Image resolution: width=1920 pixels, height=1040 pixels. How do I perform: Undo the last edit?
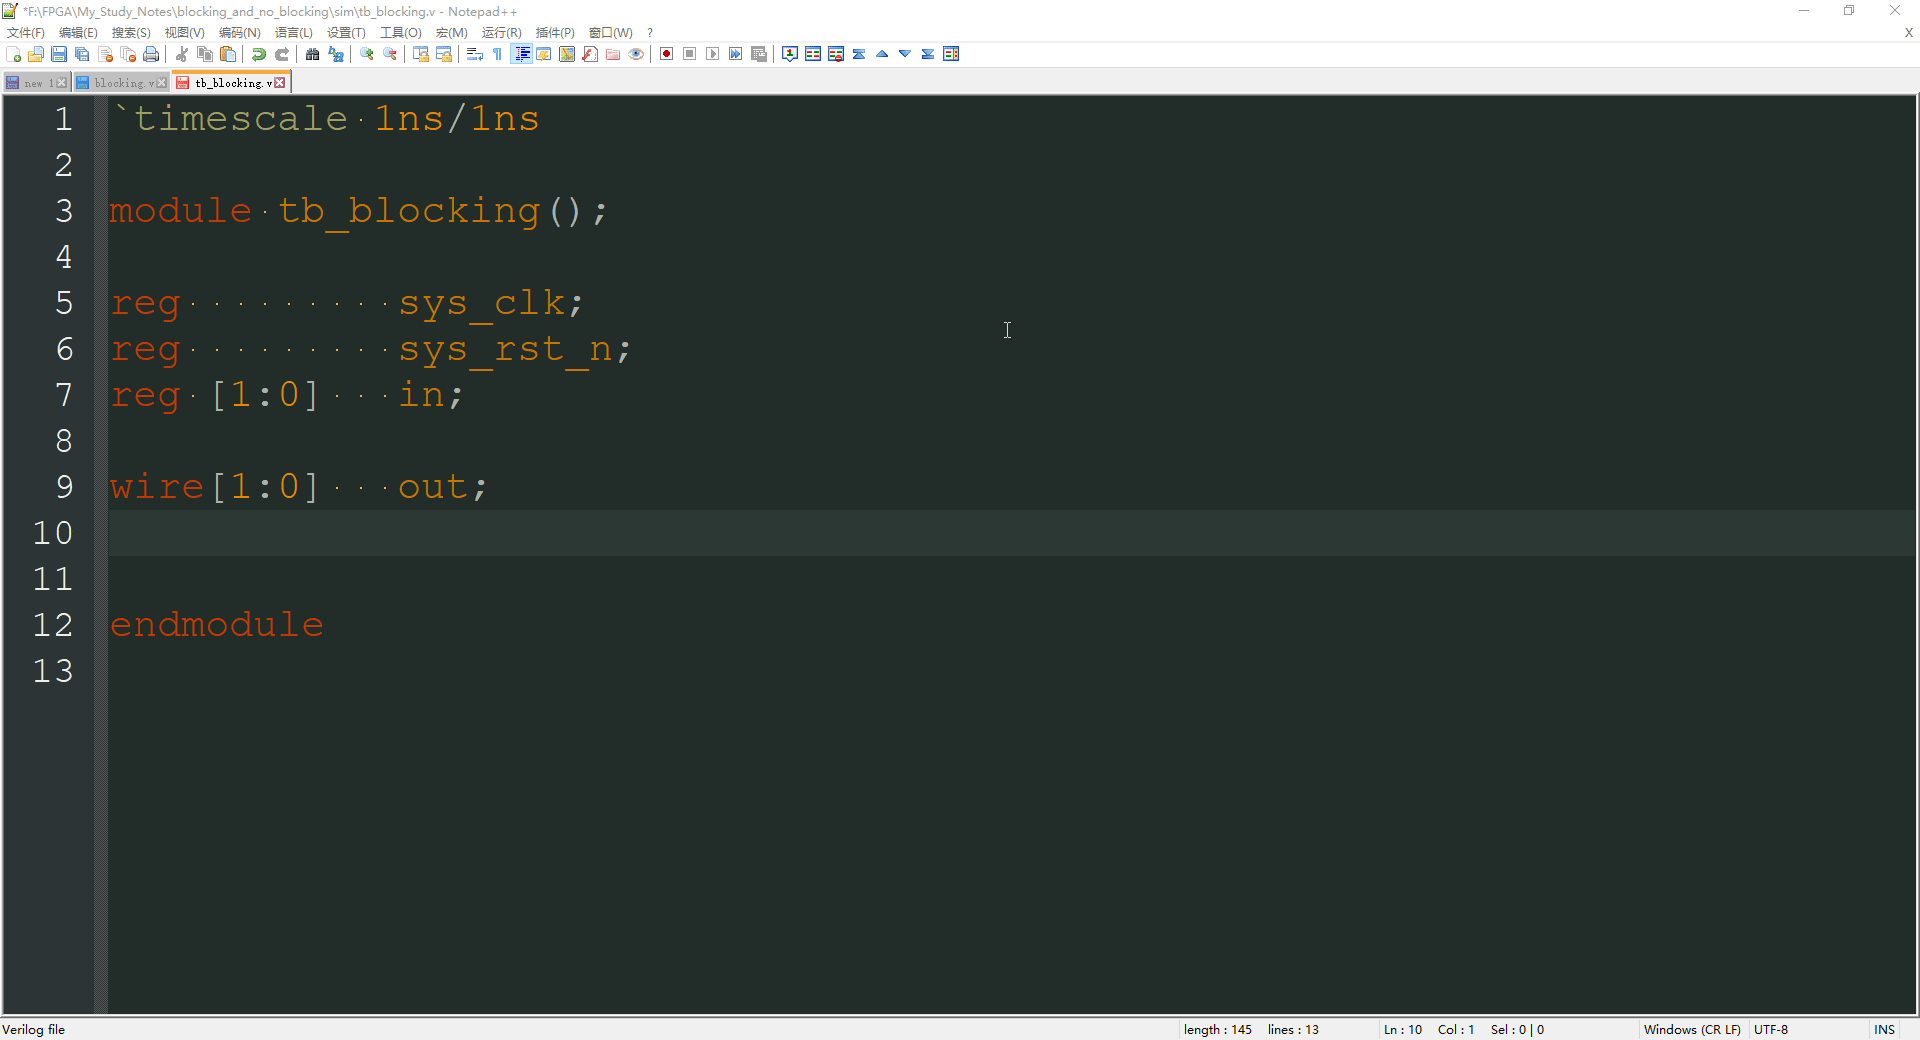258,54
